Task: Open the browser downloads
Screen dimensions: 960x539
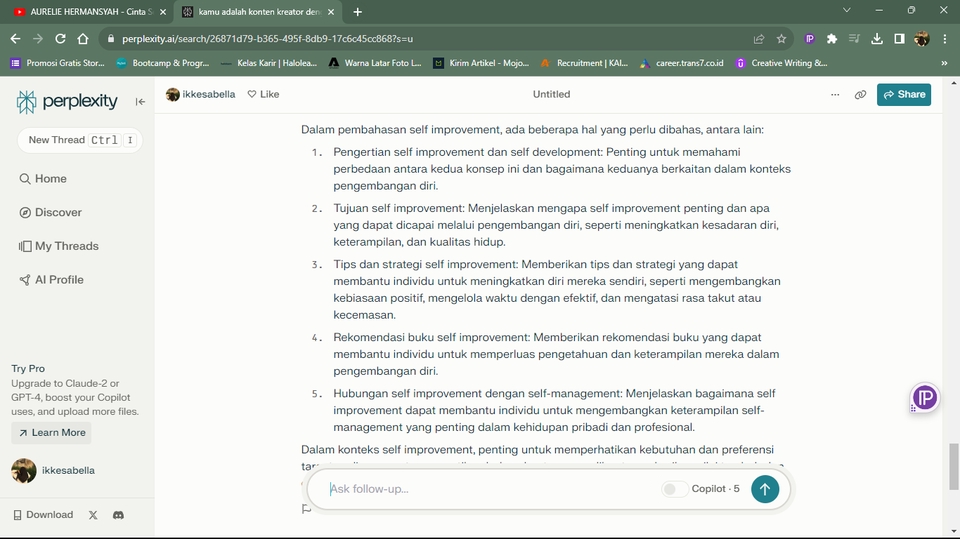Action: pyautogui.click(x=877, y=39)
